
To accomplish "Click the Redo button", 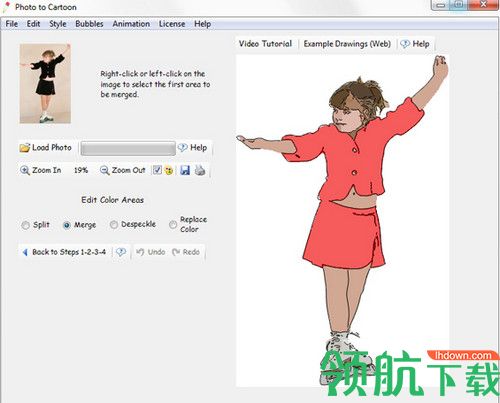I will click(x=186, y=252).
